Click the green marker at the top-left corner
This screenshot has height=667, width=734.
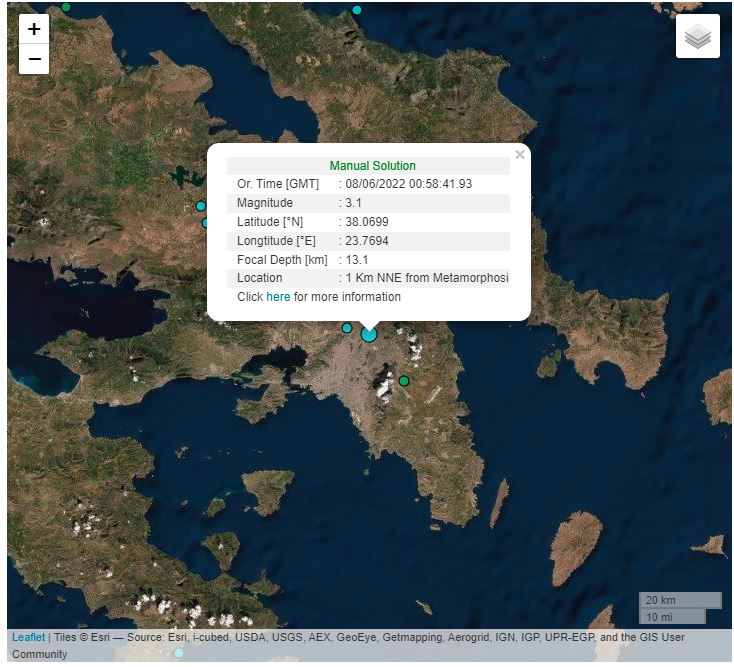66,7
